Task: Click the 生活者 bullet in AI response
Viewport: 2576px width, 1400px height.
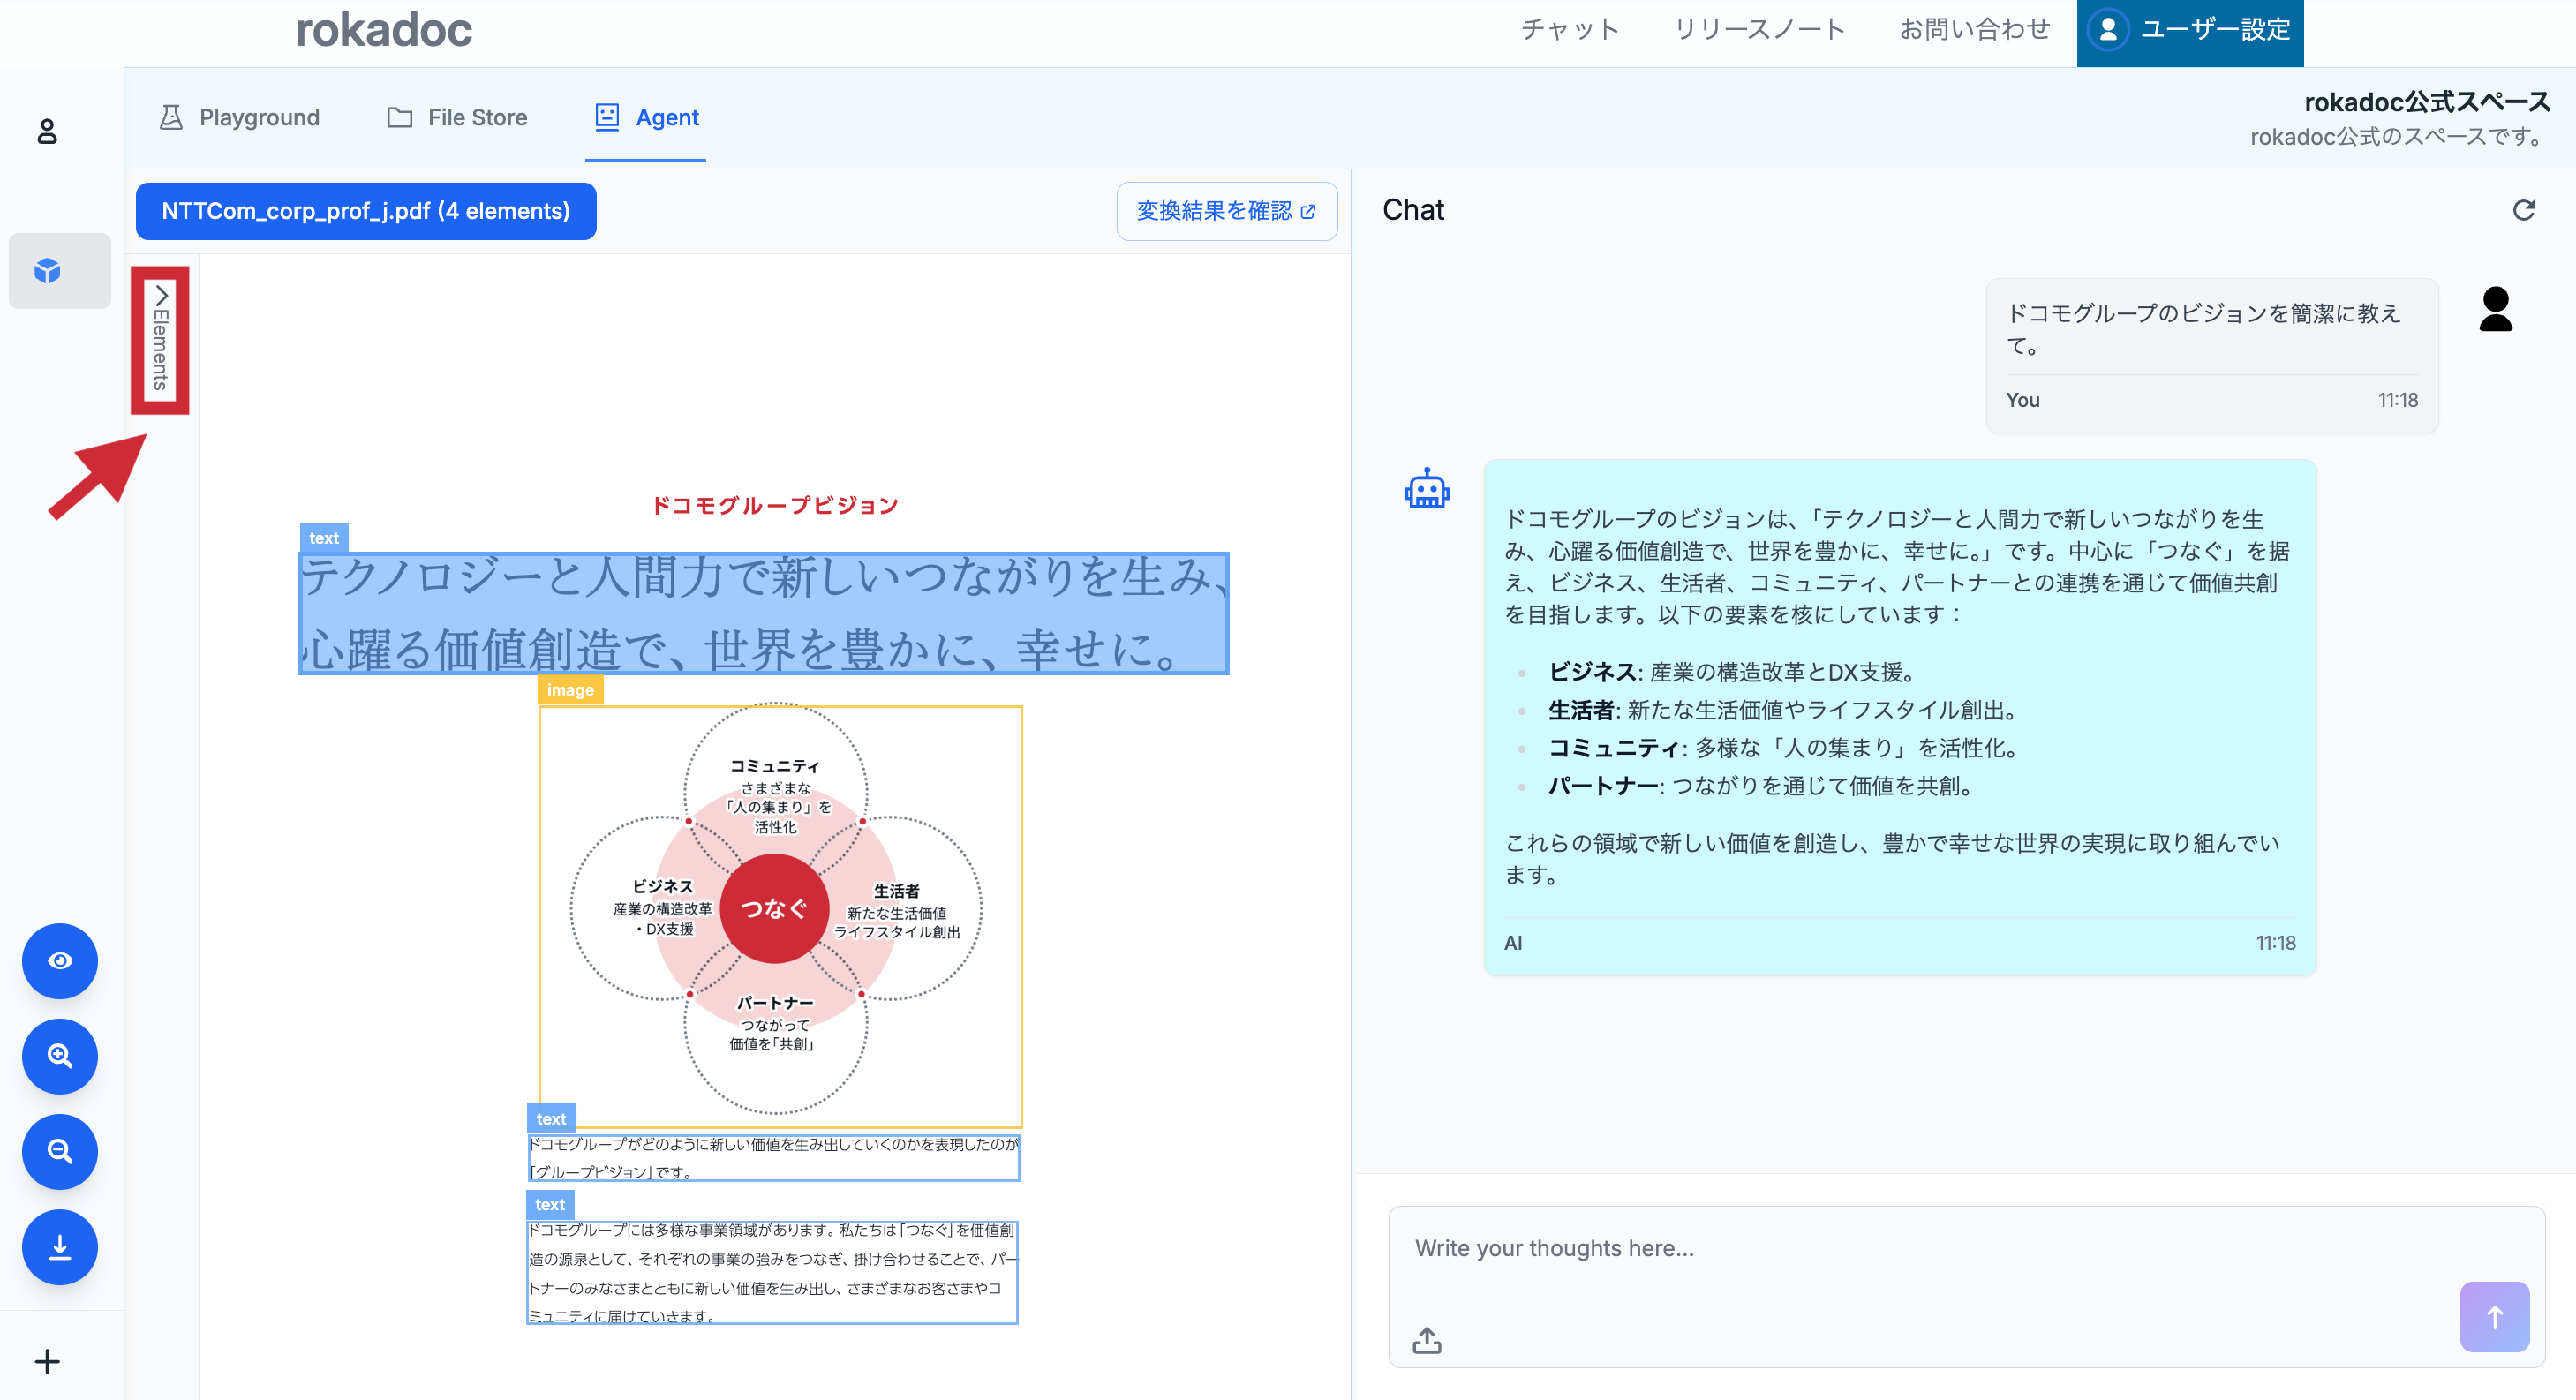Action: click(x=1786, y=710)
